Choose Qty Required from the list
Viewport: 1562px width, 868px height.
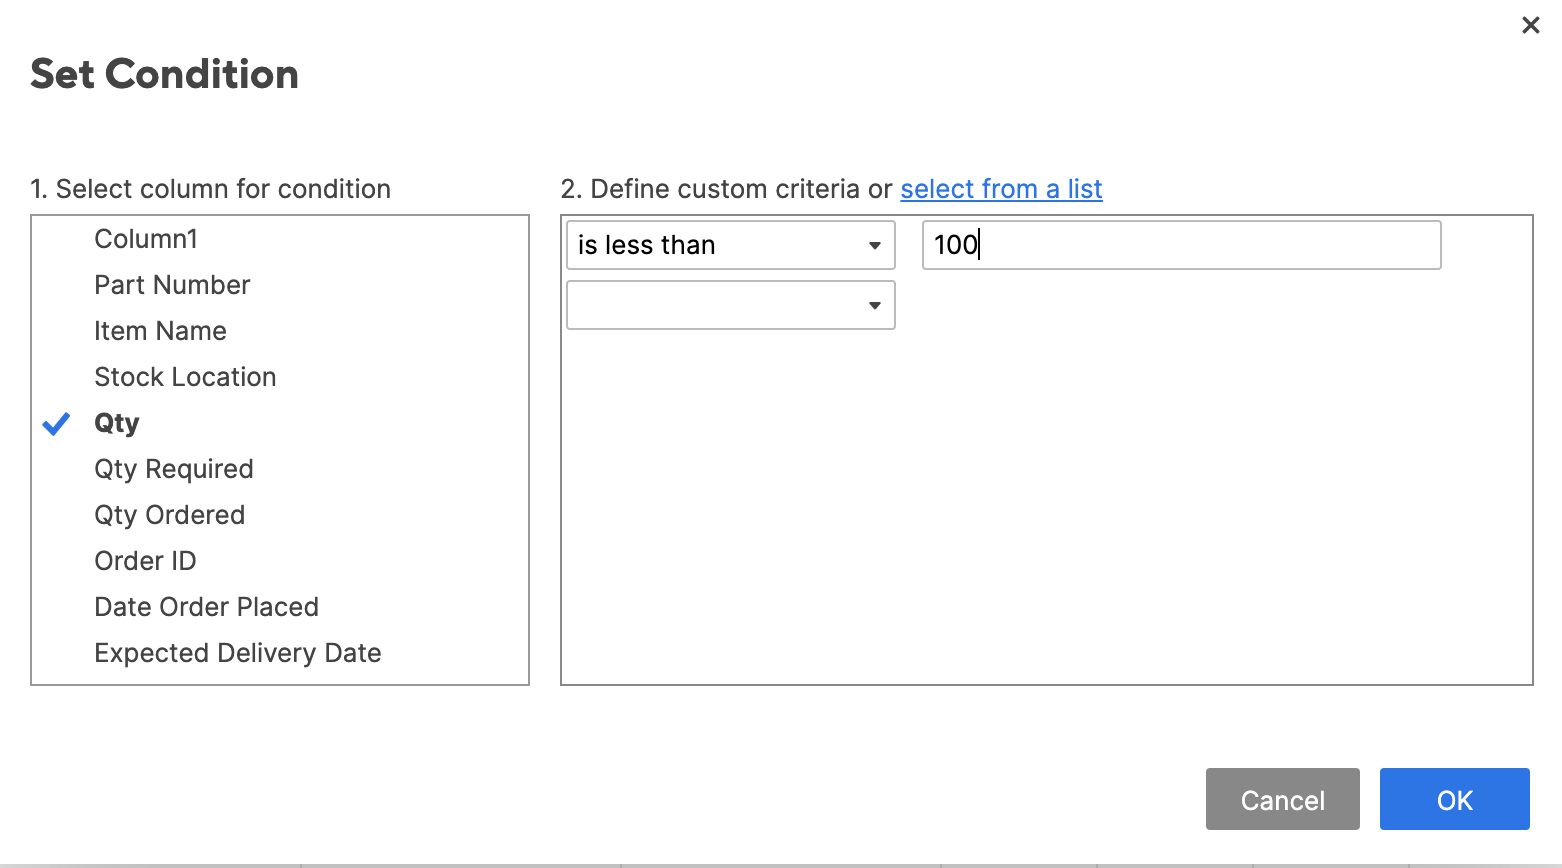pos(174,469)
